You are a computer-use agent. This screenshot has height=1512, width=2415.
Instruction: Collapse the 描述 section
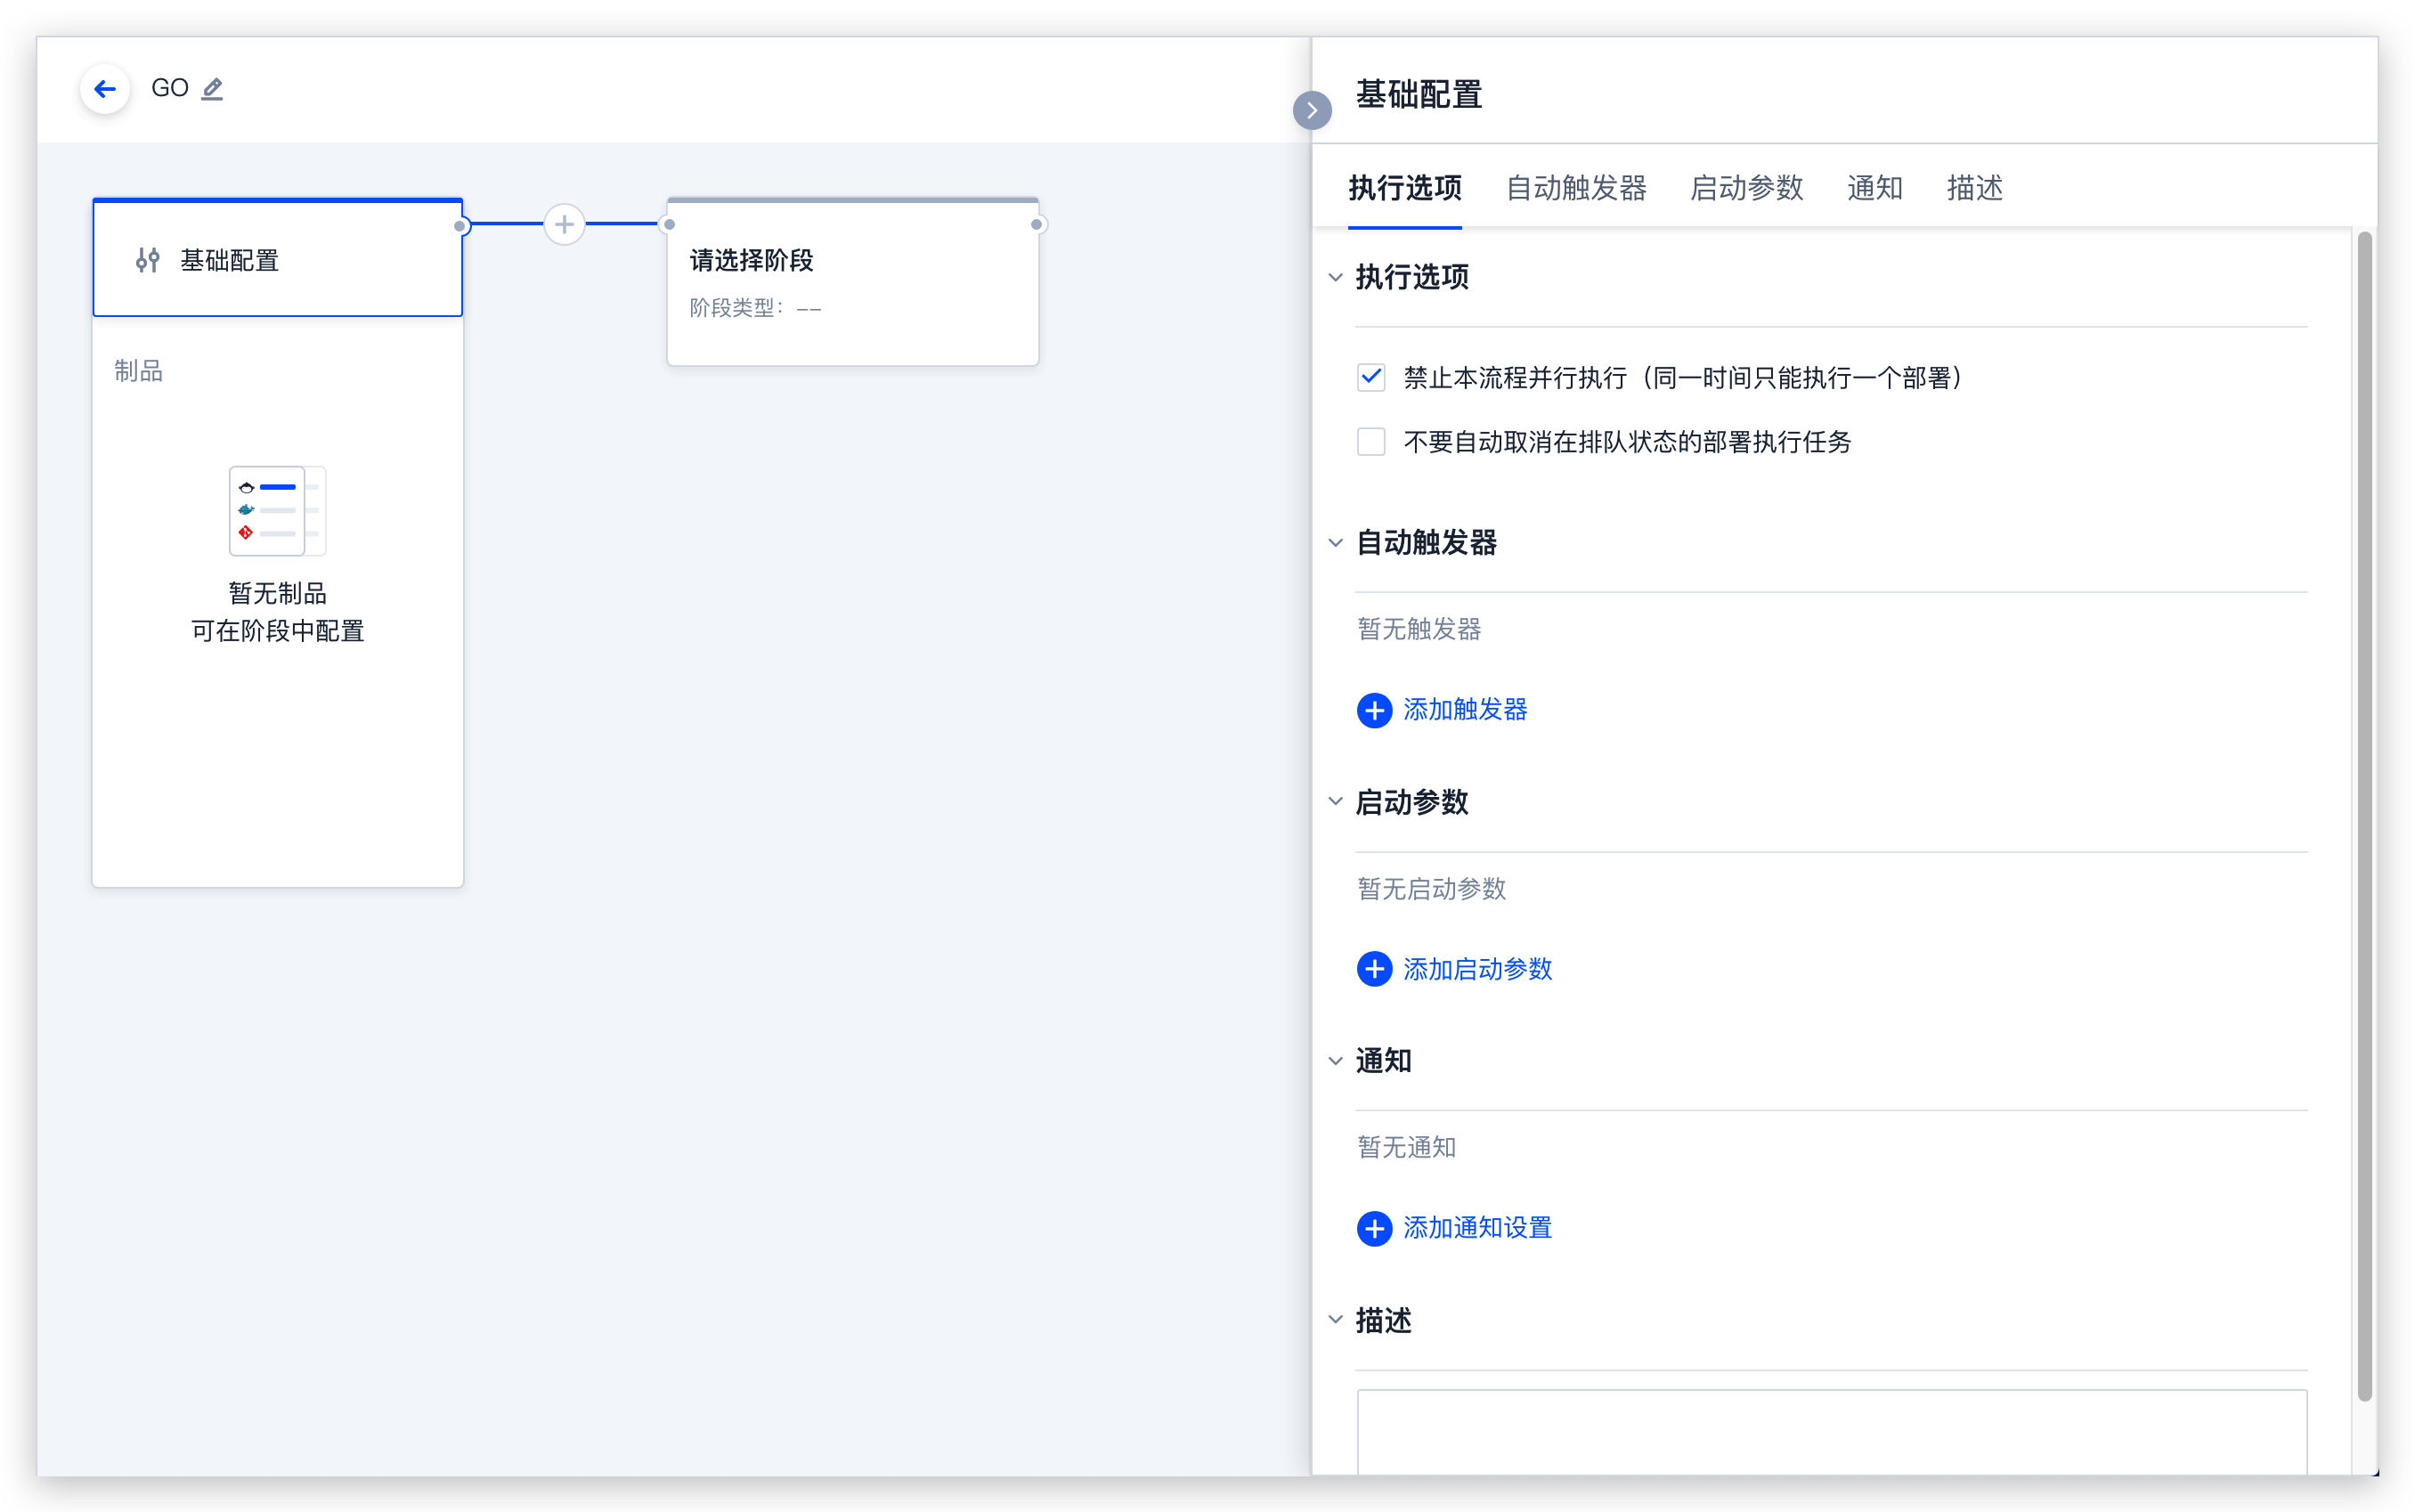click(1335, 1320)
